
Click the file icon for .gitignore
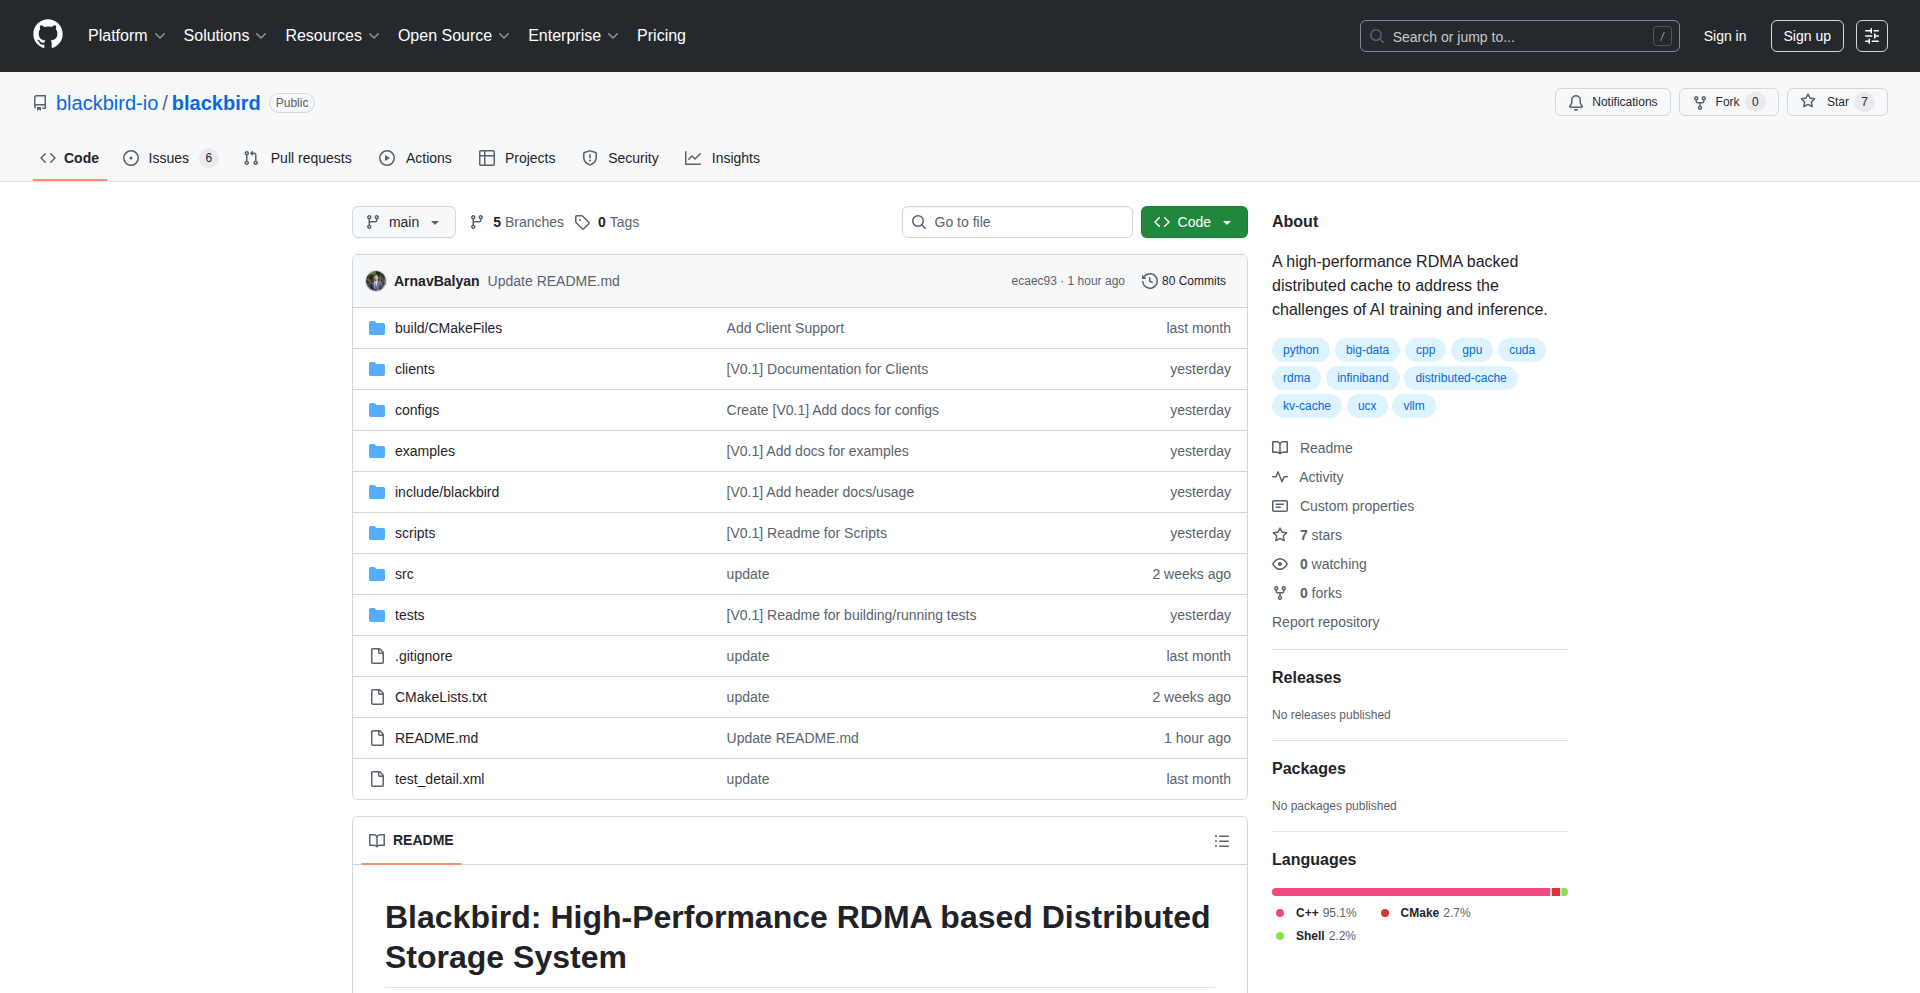click(x=377, y=656)
